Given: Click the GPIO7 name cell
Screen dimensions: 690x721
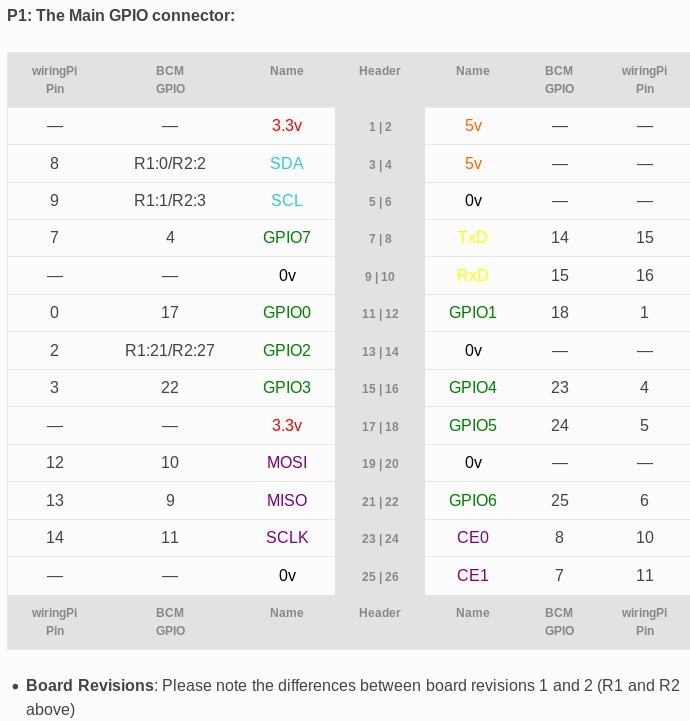Looking at the screenshot, I should pyautogui.click(x=287, y=237).
